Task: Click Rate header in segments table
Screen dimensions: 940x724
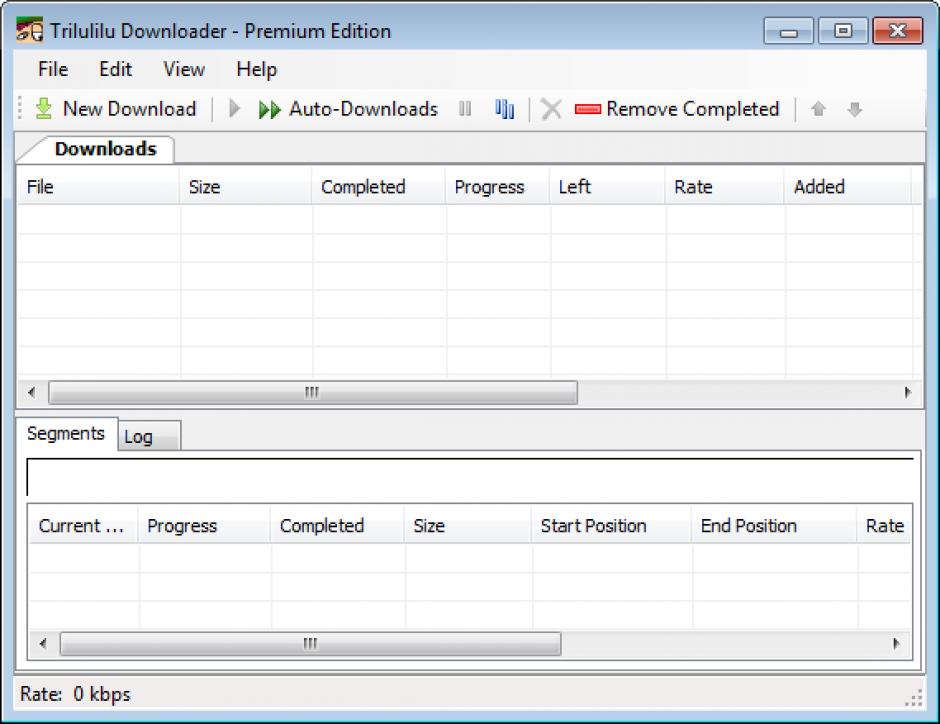Action: (884, 526)
